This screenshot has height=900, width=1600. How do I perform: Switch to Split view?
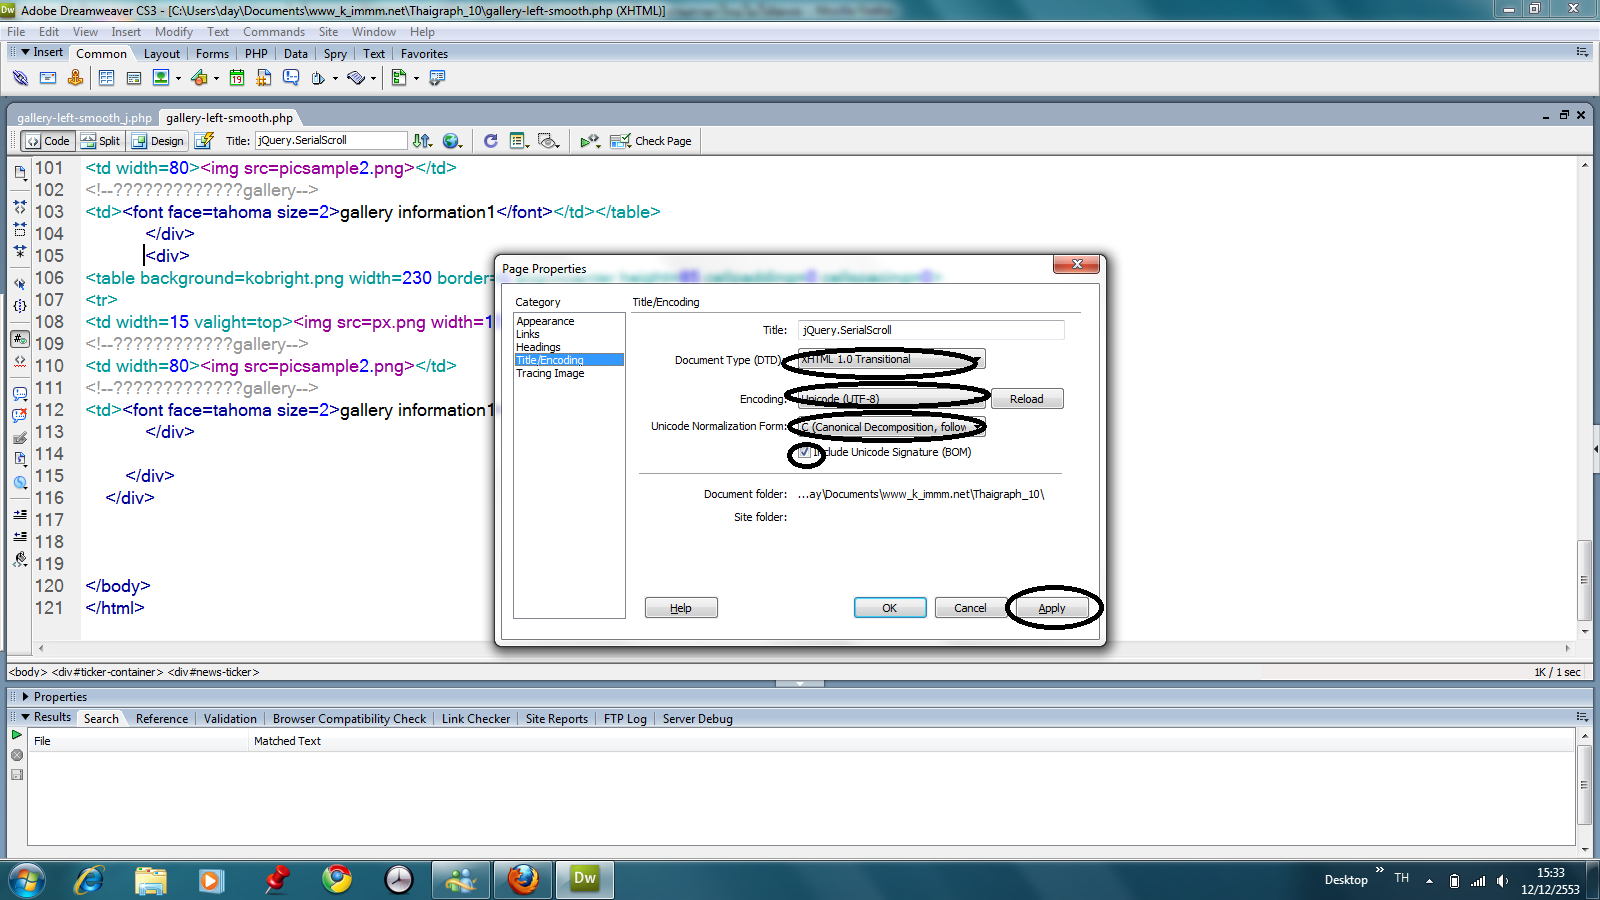100,141
